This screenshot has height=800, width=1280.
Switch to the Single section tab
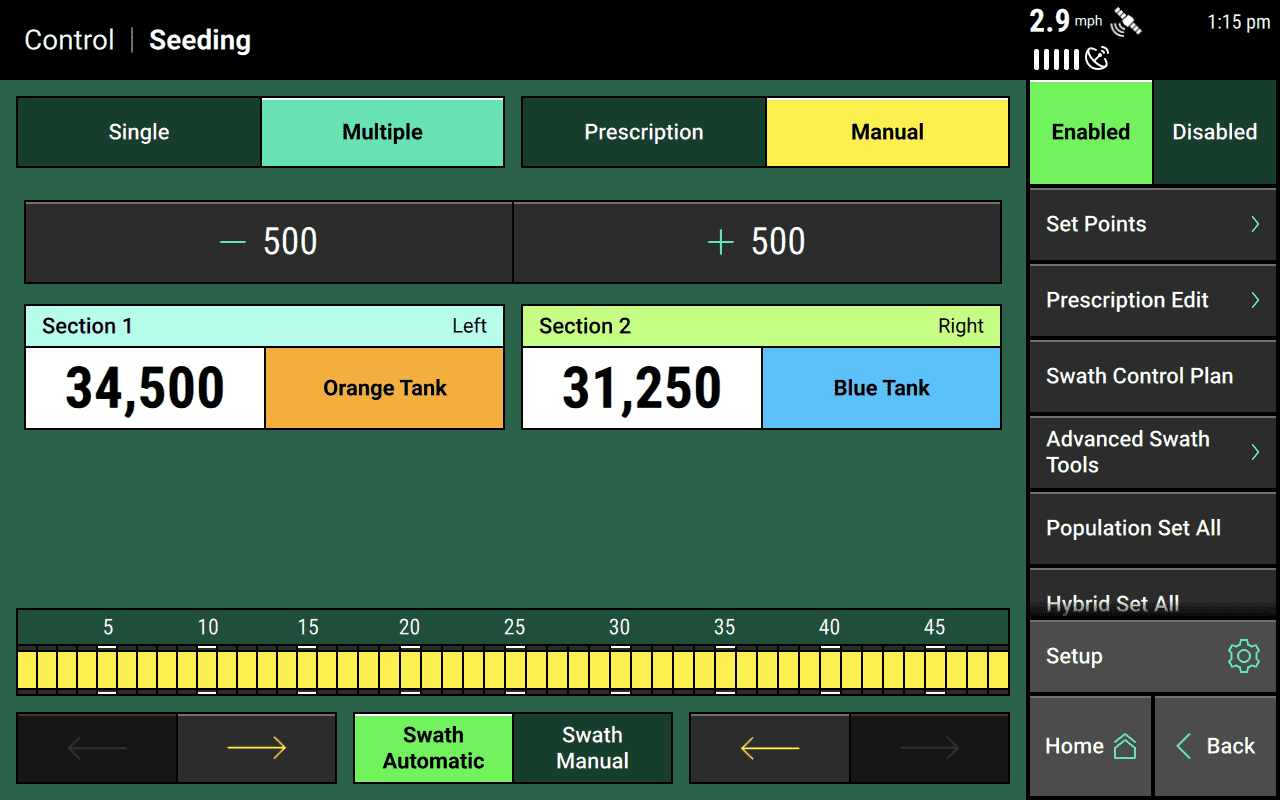coord(139,132)
